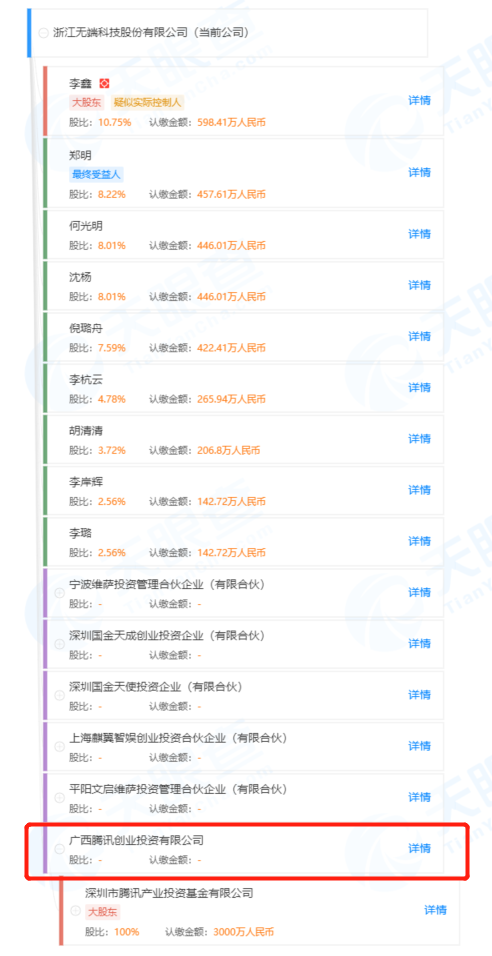Show 详情 for 平阳文启维萨投资管理合伙企业

(419, 797)
